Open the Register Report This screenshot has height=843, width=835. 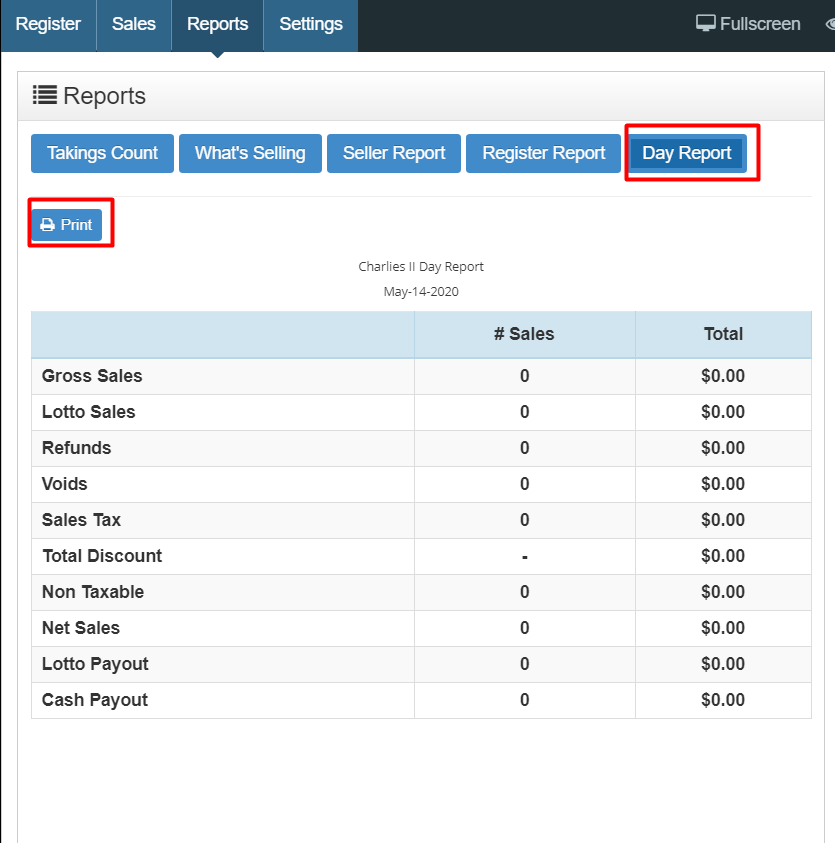coord(543,153)
